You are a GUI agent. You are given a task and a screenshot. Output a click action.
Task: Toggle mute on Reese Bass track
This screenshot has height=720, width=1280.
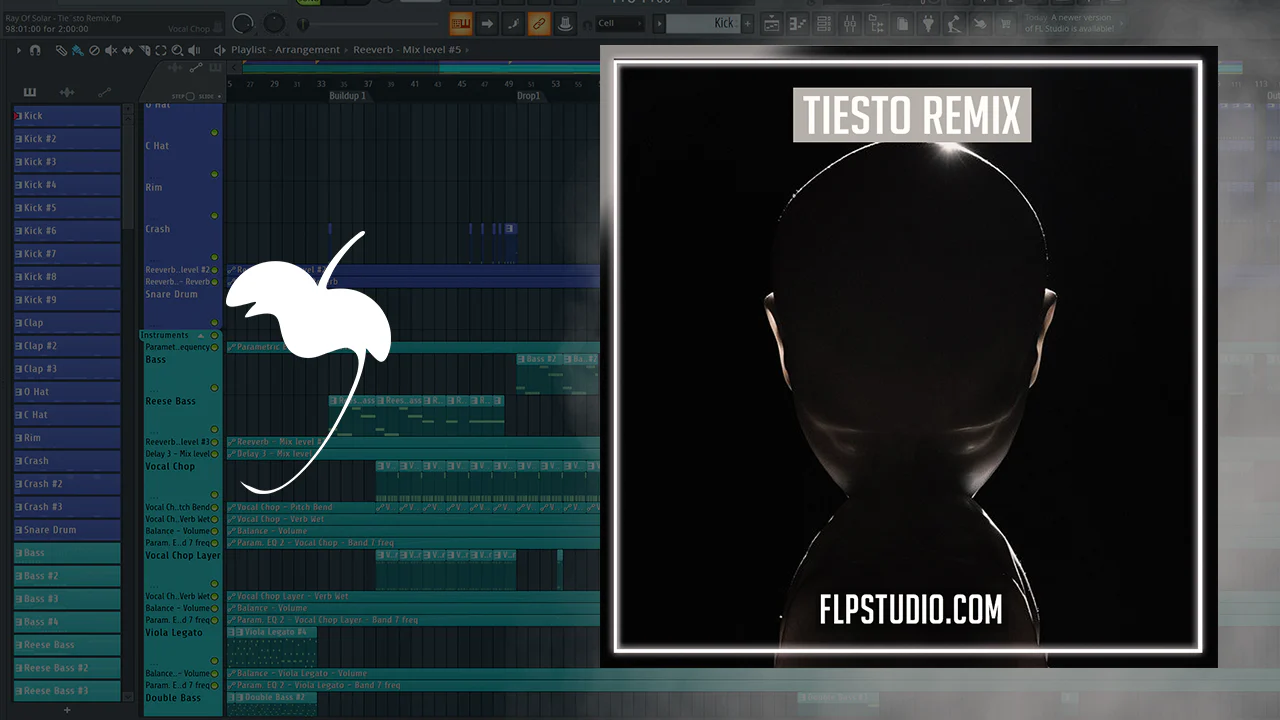[214, 430]
